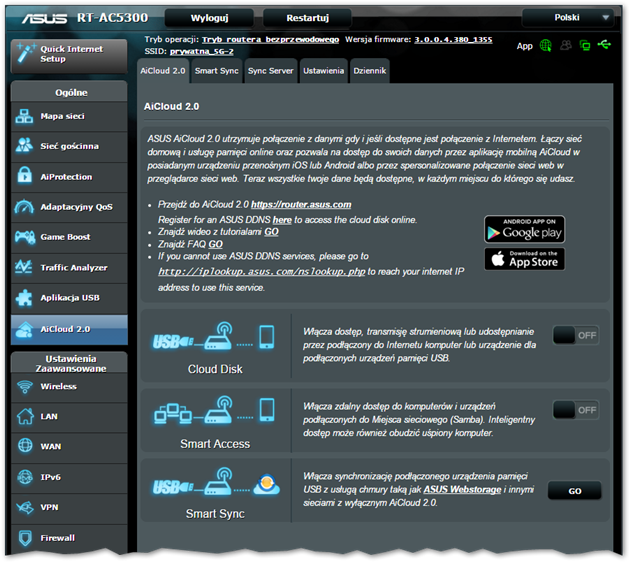Click the green connected clients monitor icon

pos(585,45)
